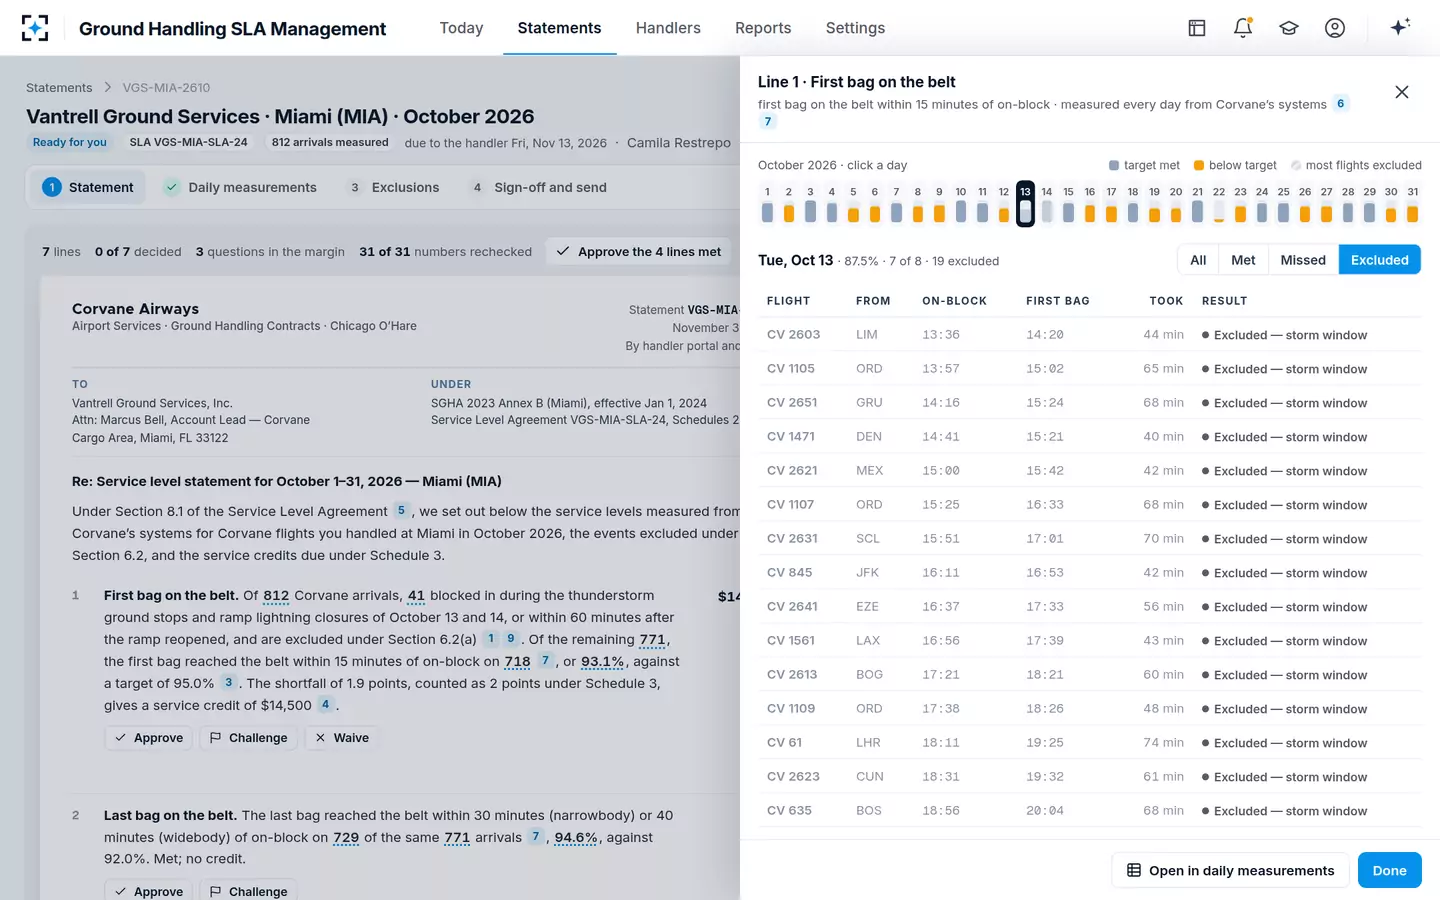The width and height of the screenshot is (1440, 900).
Task: Open the Settings tab
Action: 855,28
